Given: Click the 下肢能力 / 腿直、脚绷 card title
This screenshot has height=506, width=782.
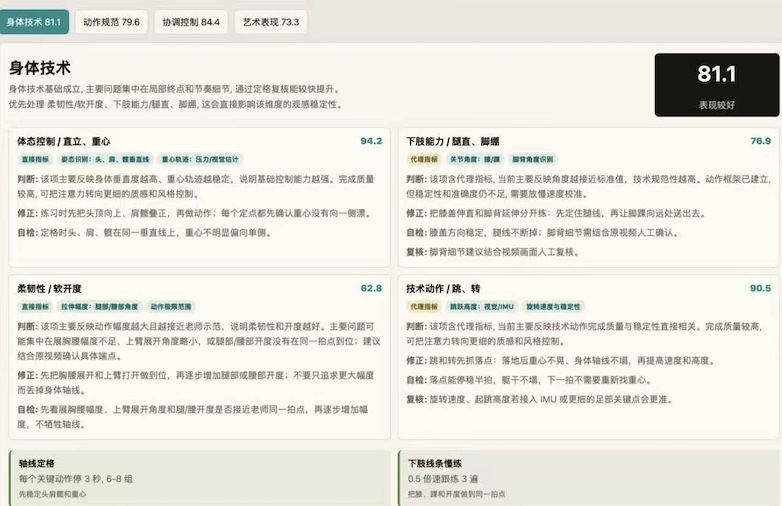Looking at the screenshot, I should pyautogui.click(x=453, y=142).
